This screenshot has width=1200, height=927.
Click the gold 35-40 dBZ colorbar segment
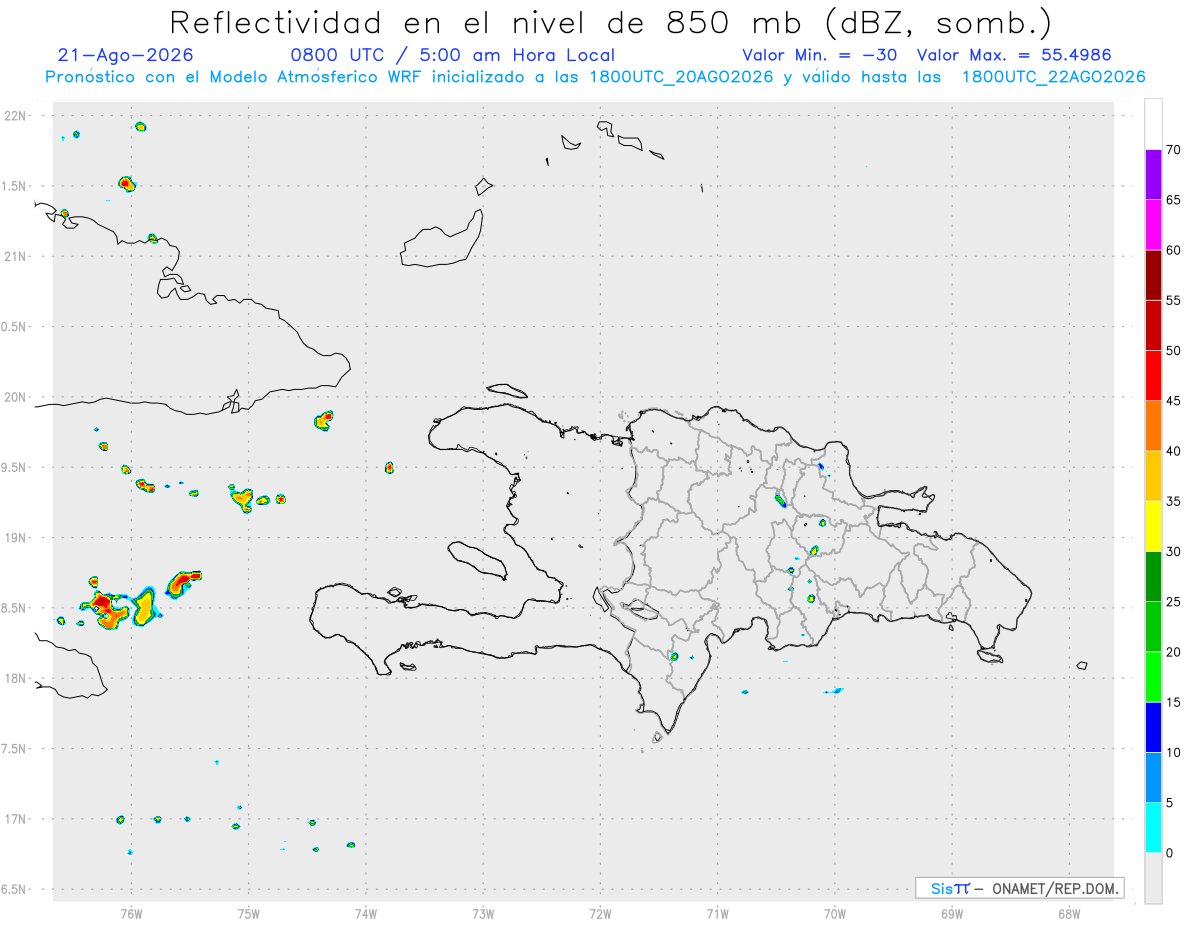click(1153, 476)
